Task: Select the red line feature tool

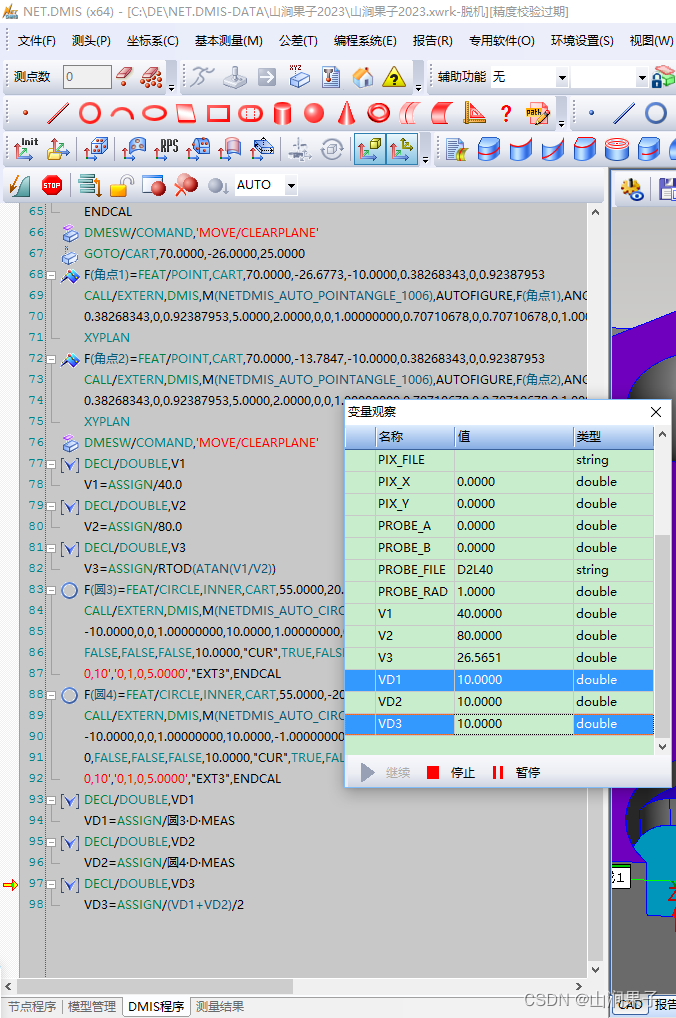Action: pos(58,114)
